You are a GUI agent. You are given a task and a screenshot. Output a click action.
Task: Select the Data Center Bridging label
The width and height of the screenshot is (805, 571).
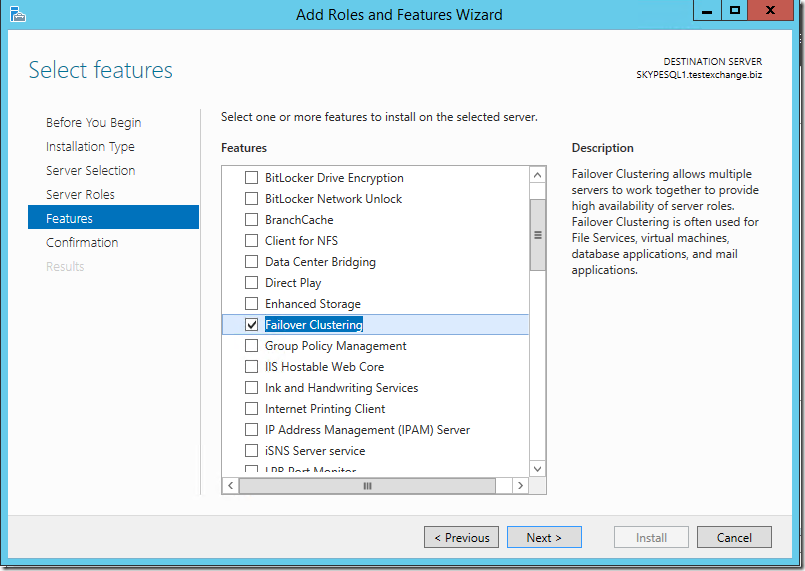(x=320, y=262)
